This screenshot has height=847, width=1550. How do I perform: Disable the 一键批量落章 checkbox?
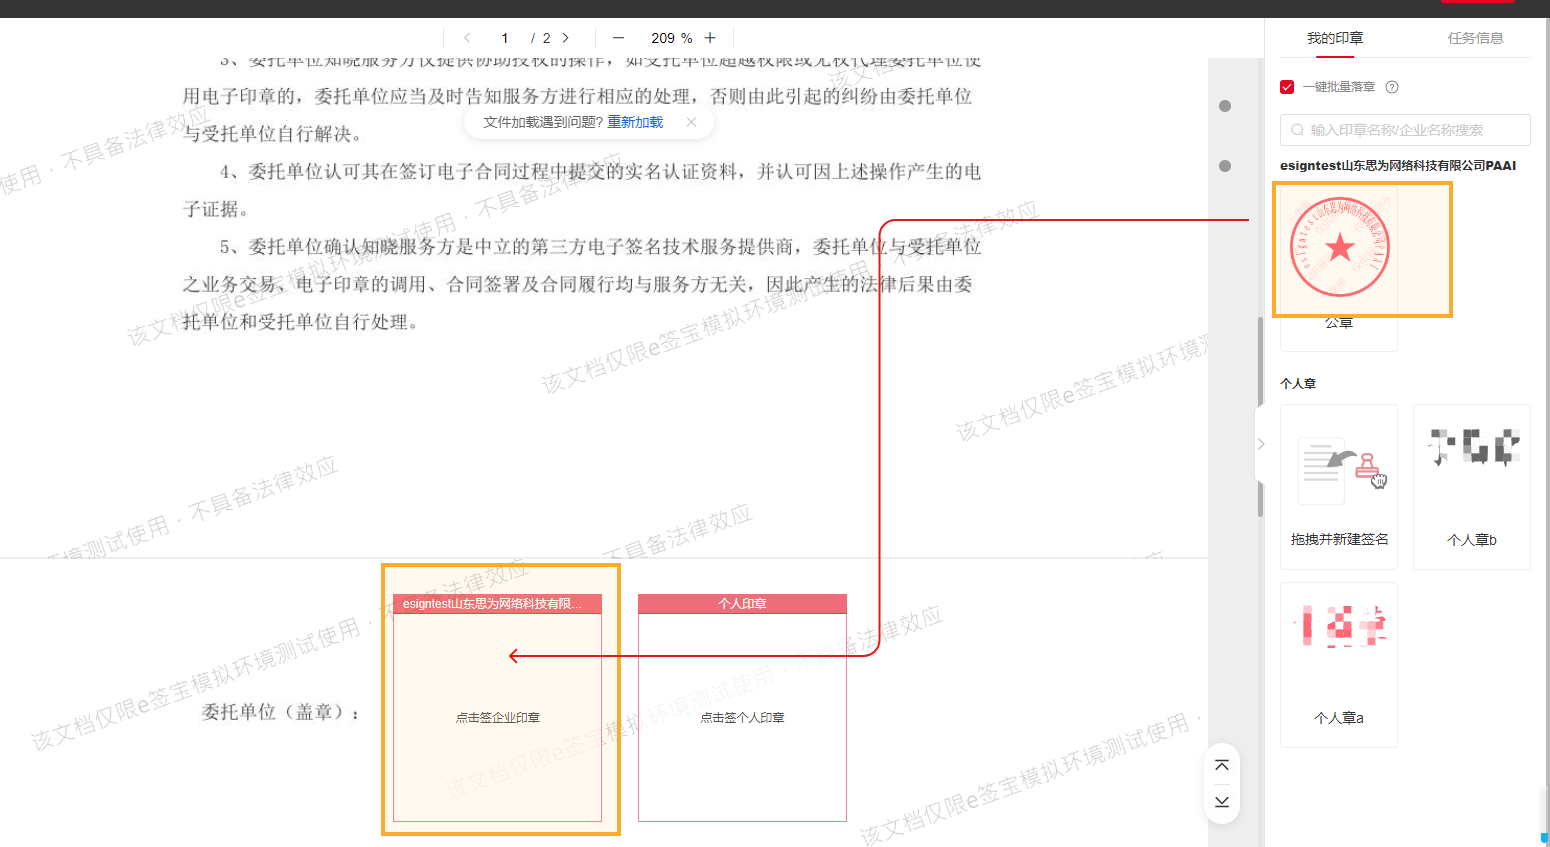point(1289,87)
